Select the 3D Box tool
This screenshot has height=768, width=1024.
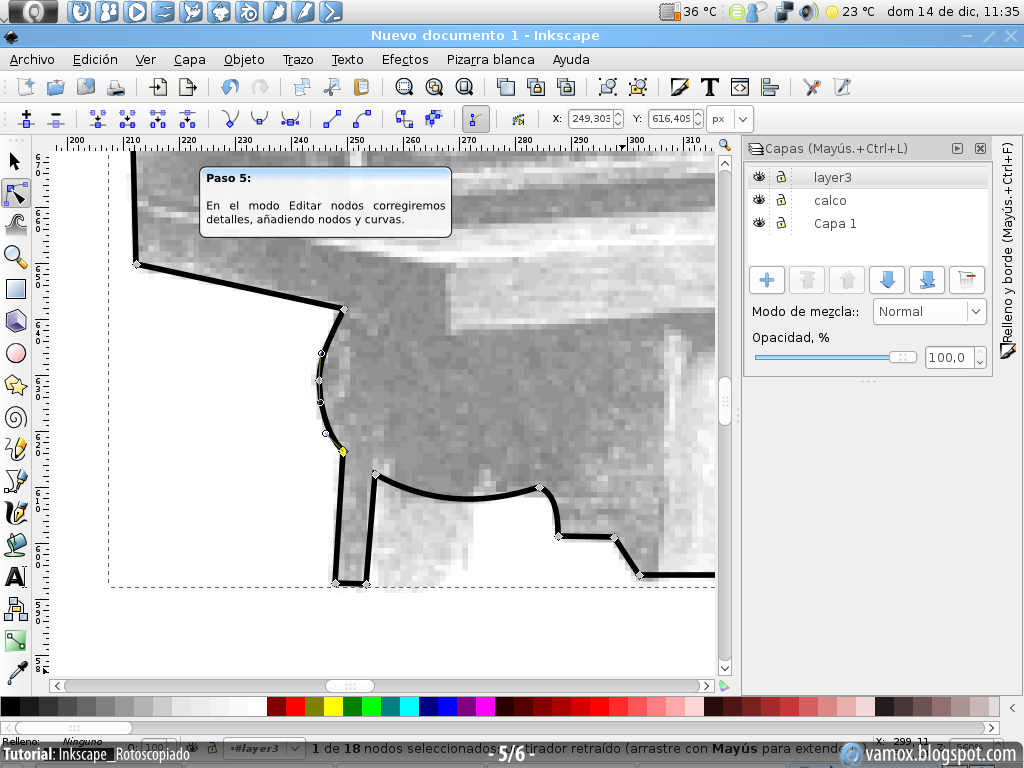[x=16, y=321]
